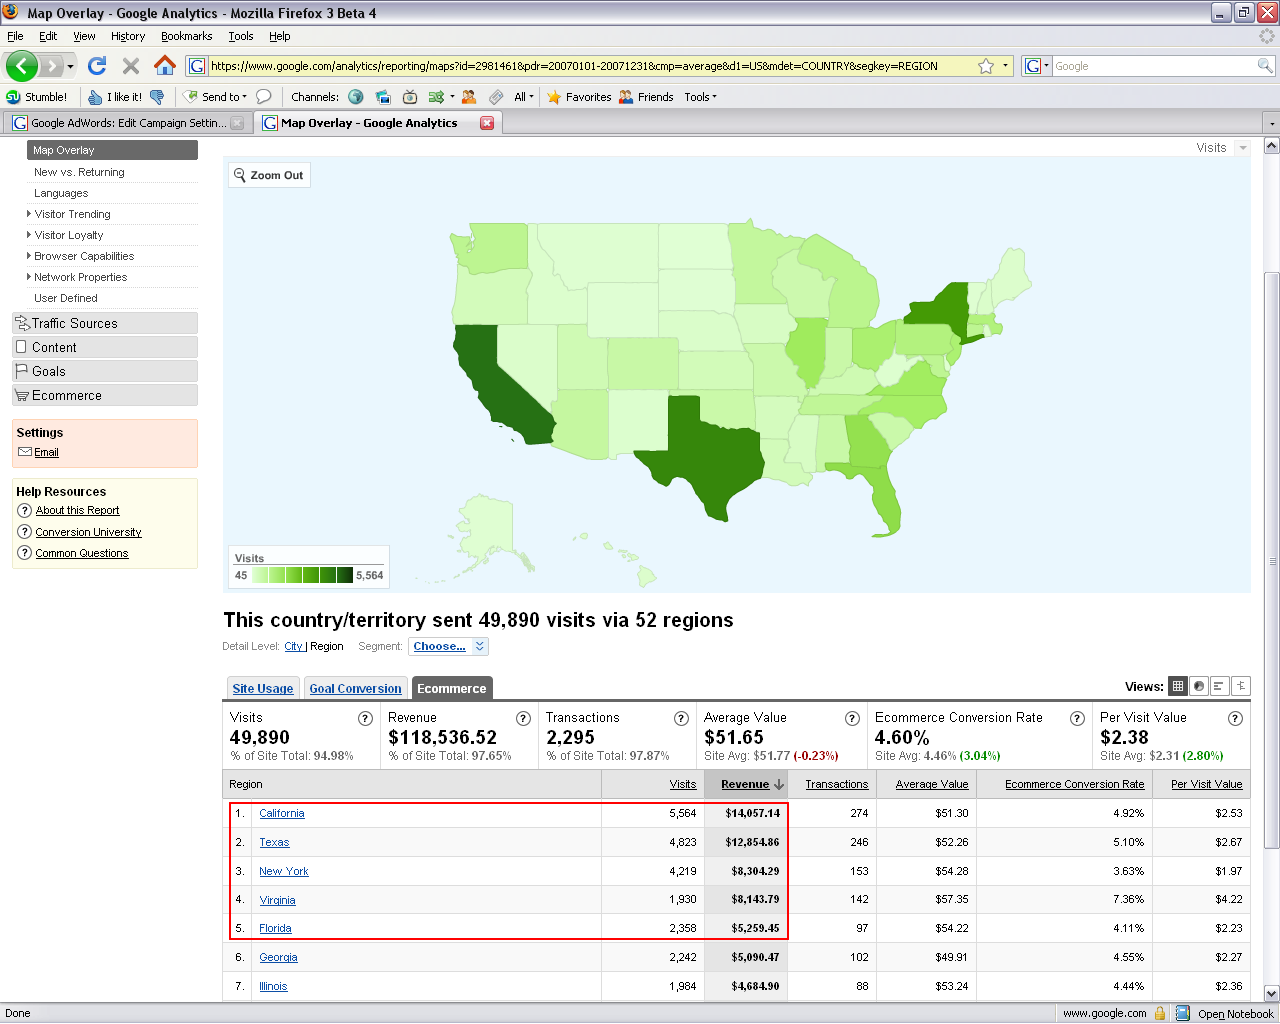Sort table by Revenue column
Screen dimensions: 1280x1024
pyautogui.click(x=745, y=785)
